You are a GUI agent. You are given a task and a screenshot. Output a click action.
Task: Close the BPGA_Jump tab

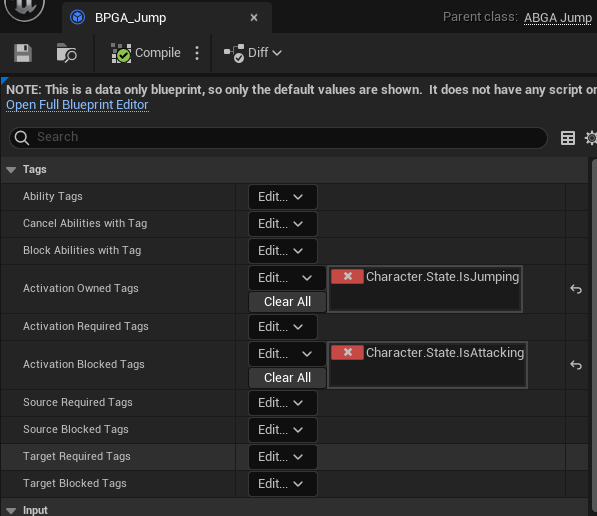254,18
